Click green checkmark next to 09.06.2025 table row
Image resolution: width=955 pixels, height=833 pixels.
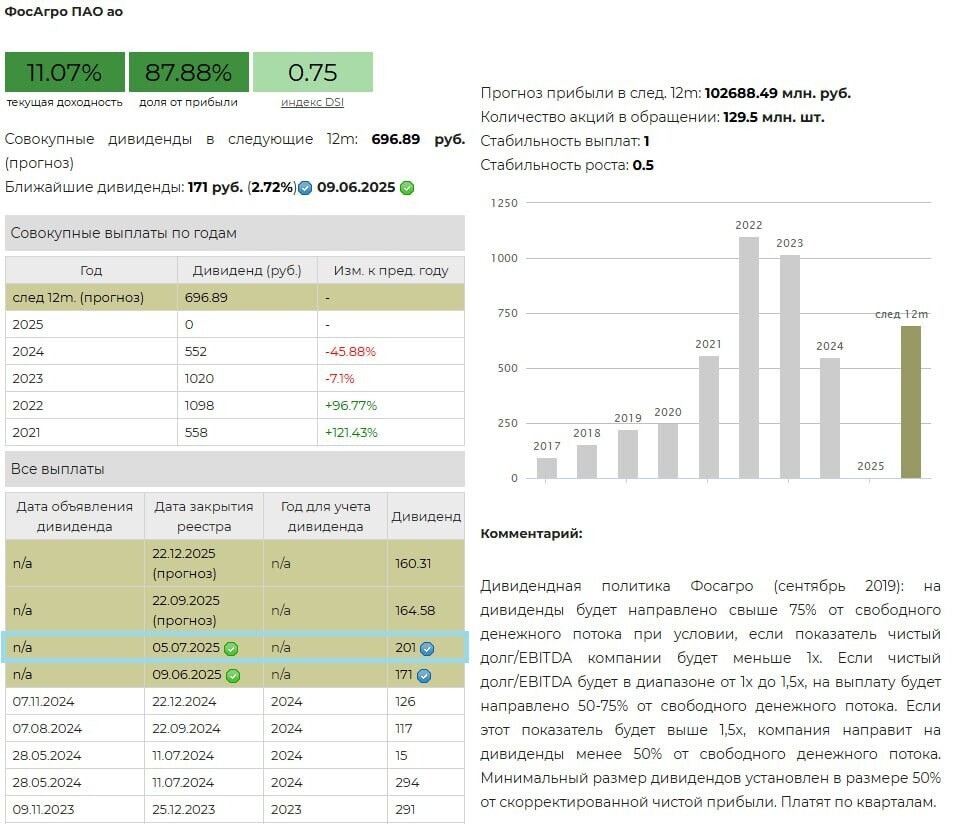(232, 675)
